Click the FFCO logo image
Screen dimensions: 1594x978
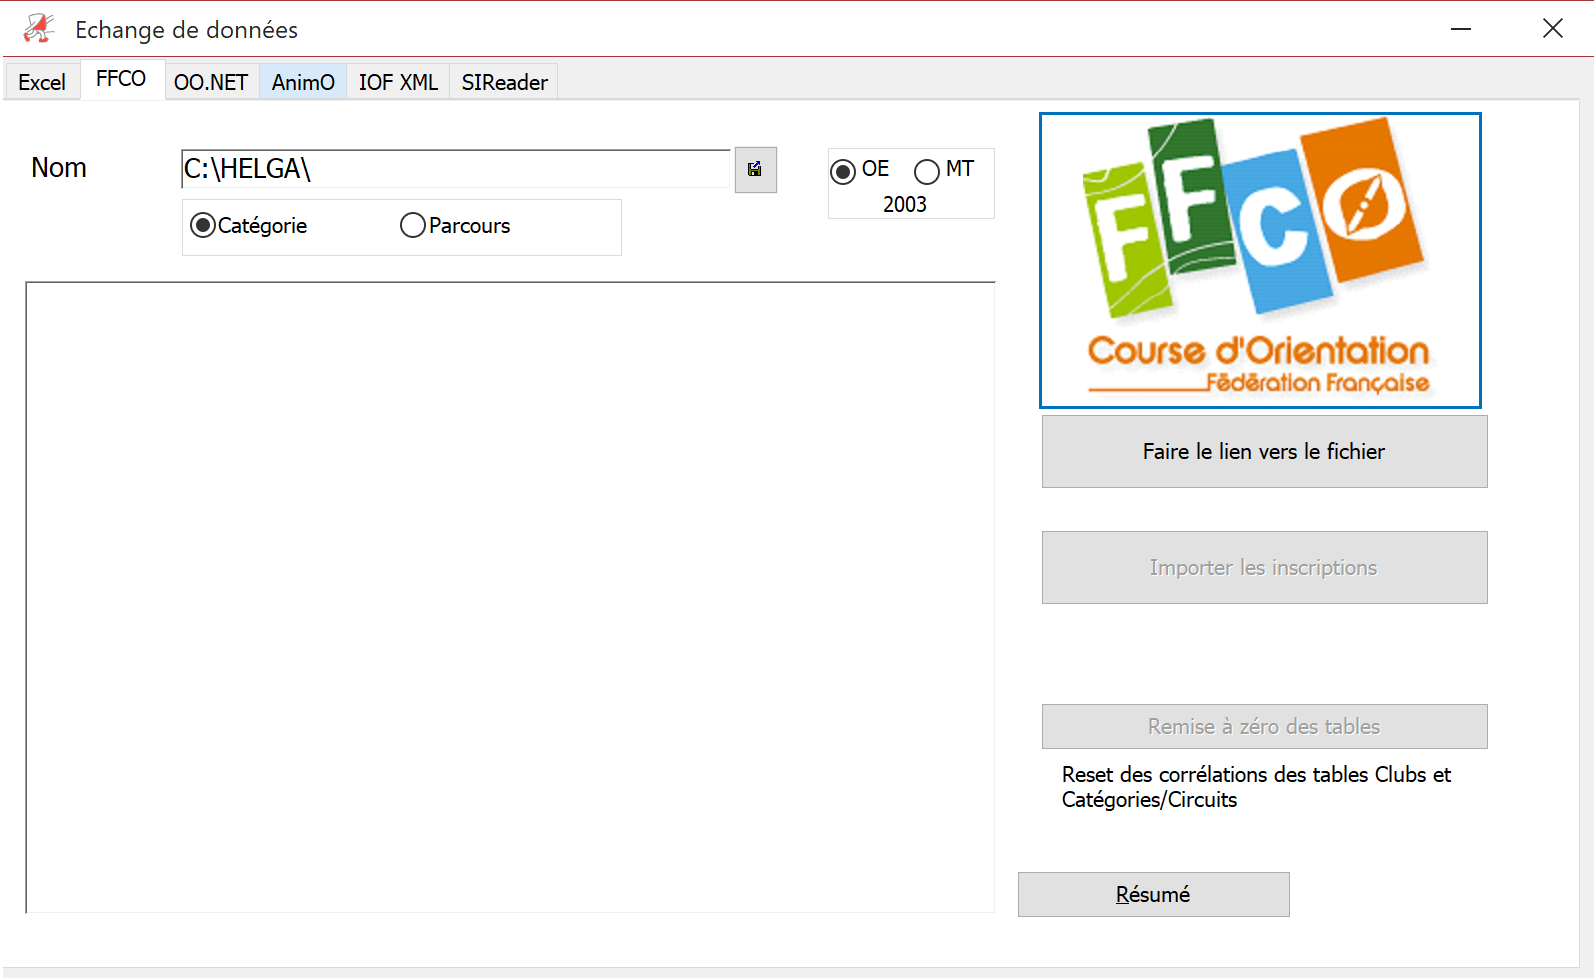pyautogui.click(x=1260, y=260)
